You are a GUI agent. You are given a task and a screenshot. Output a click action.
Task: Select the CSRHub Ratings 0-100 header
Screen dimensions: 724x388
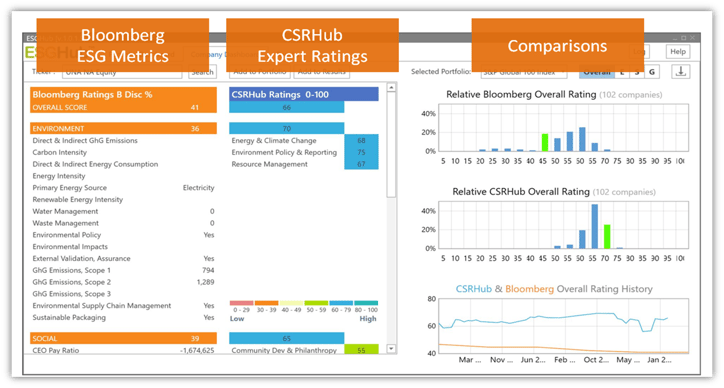click(x=304, y=94)
